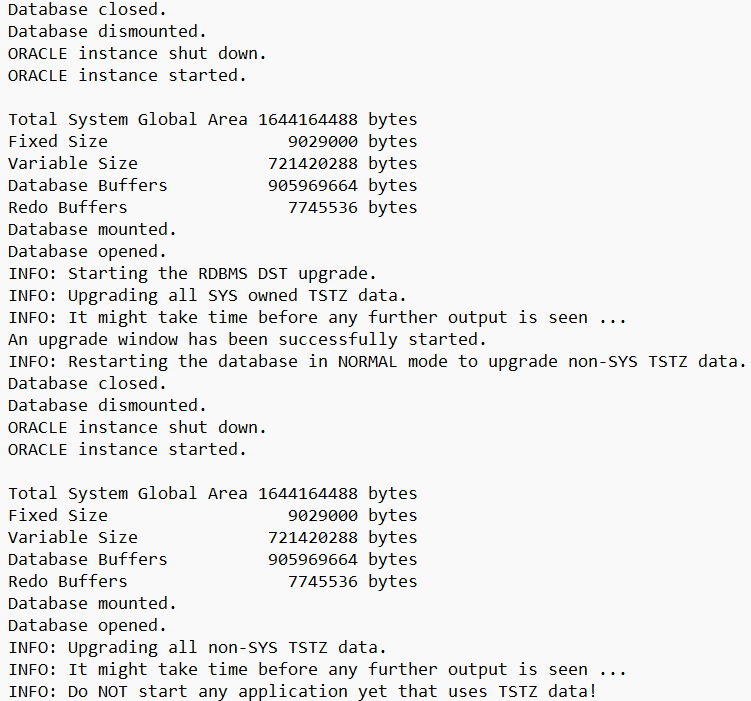Screen dimensions: 751x701
Task: Click the "Upgrading all non-SYS TSTZ data" line
Action: (197, 647)
